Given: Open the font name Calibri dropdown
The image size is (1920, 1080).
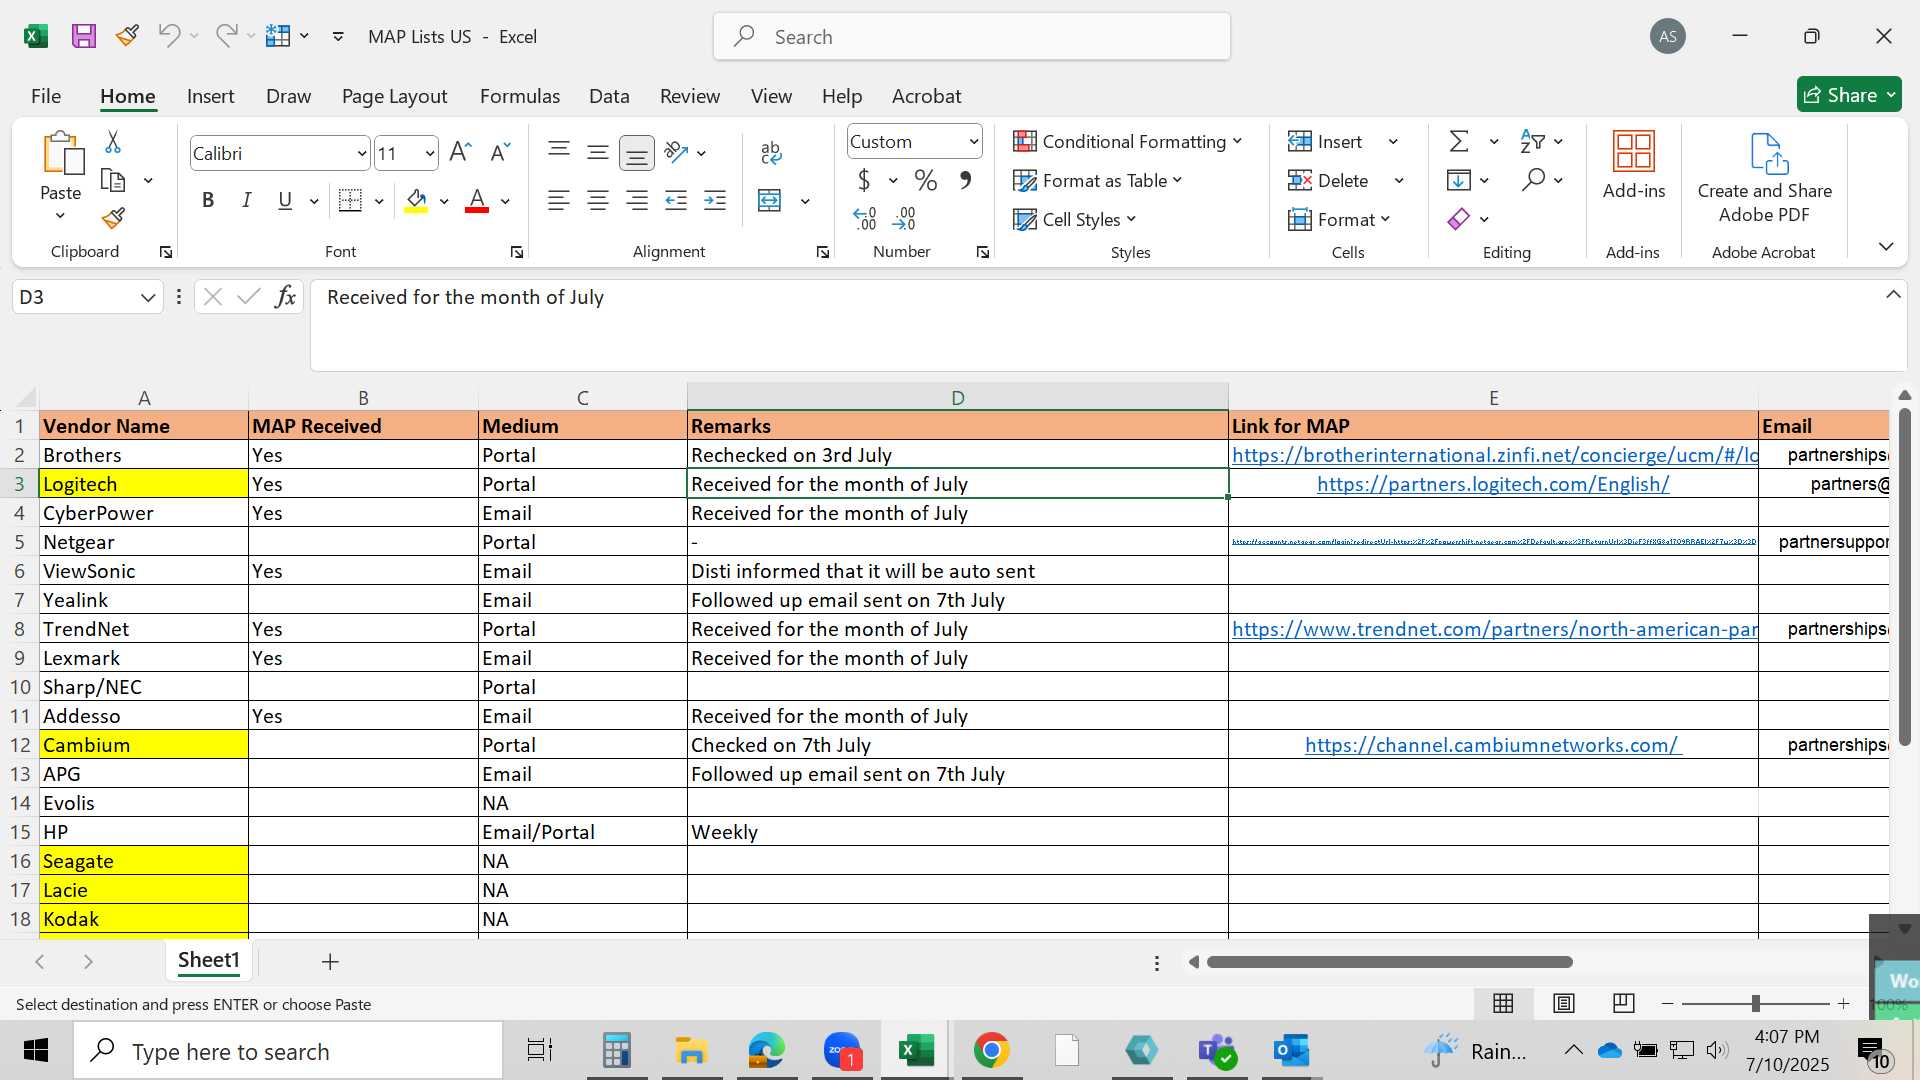Looking at the screenshot, I should [x=361, y=153].
